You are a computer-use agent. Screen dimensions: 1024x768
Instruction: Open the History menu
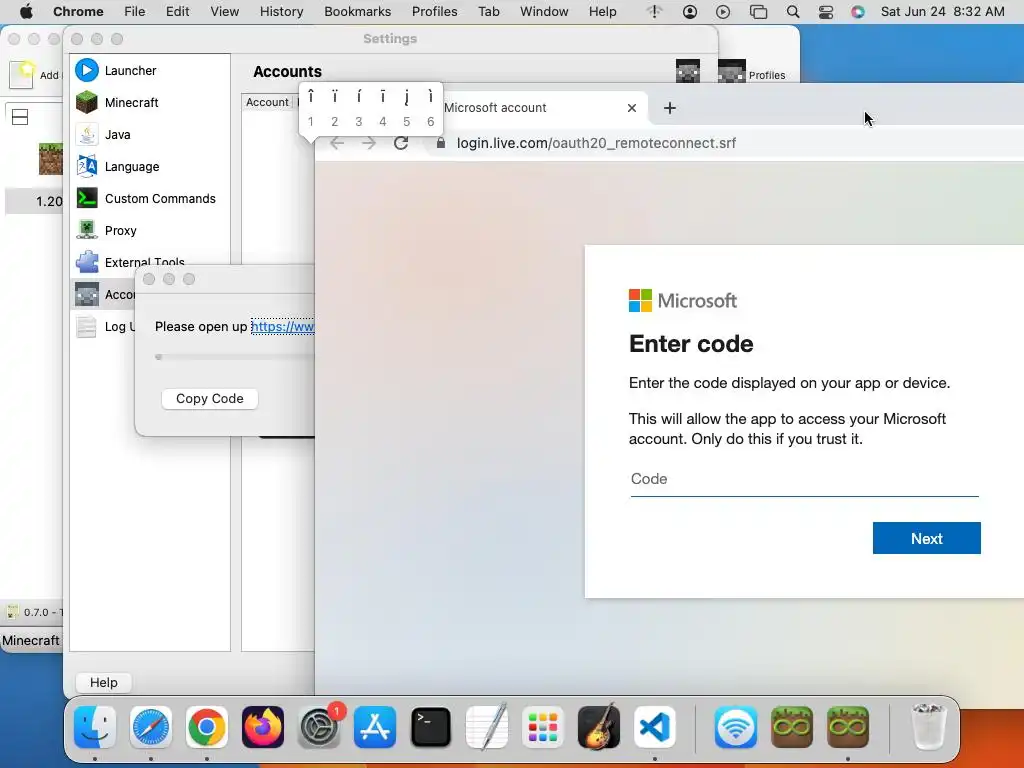pos(281,12)
